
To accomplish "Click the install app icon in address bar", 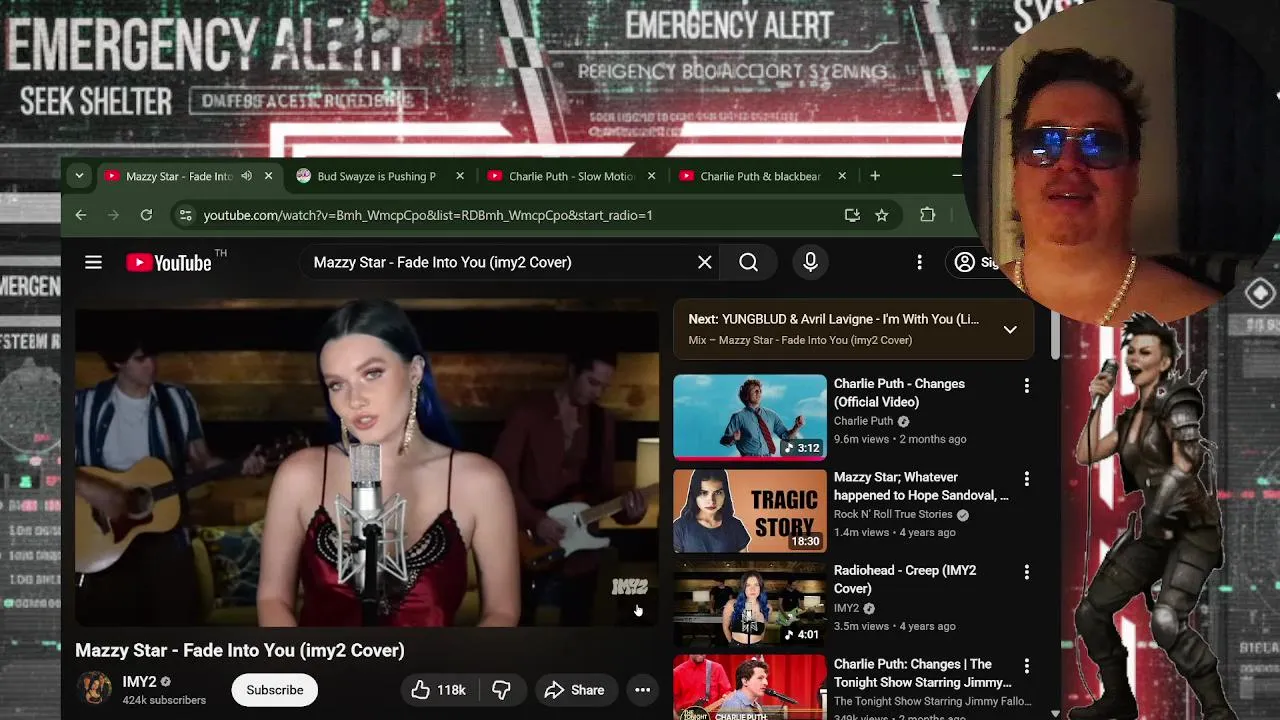I will pos(852,215).
